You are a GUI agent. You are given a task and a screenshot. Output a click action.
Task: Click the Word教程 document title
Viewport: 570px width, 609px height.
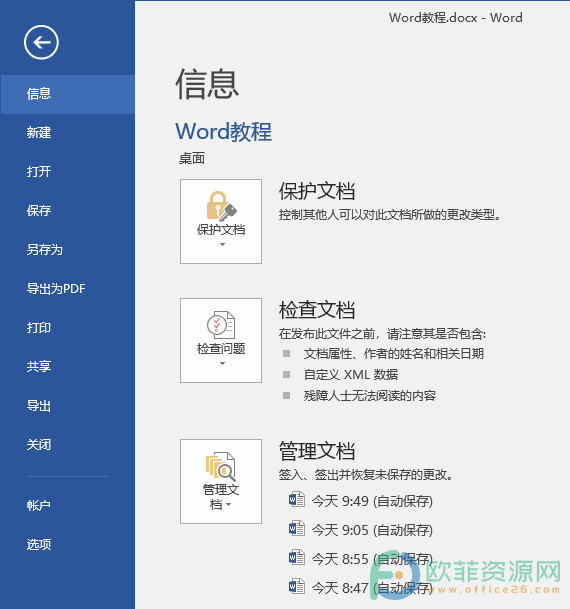[x=224, y=132]
